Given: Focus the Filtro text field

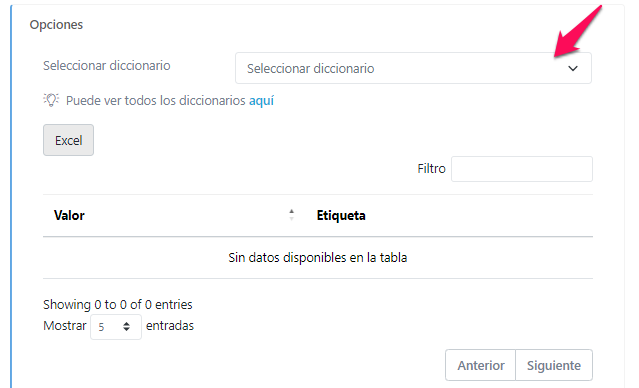Looking at the screenshot, I should coord(522,169).
